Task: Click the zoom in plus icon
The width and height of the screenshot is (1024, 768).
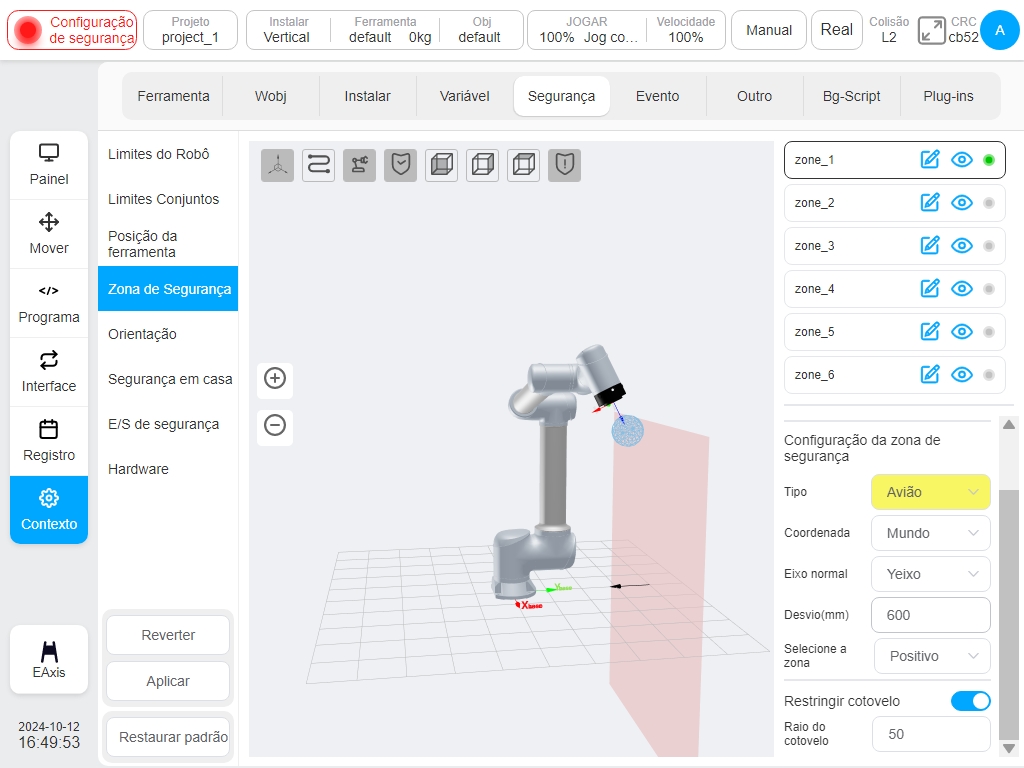Action: click(275, 378)
